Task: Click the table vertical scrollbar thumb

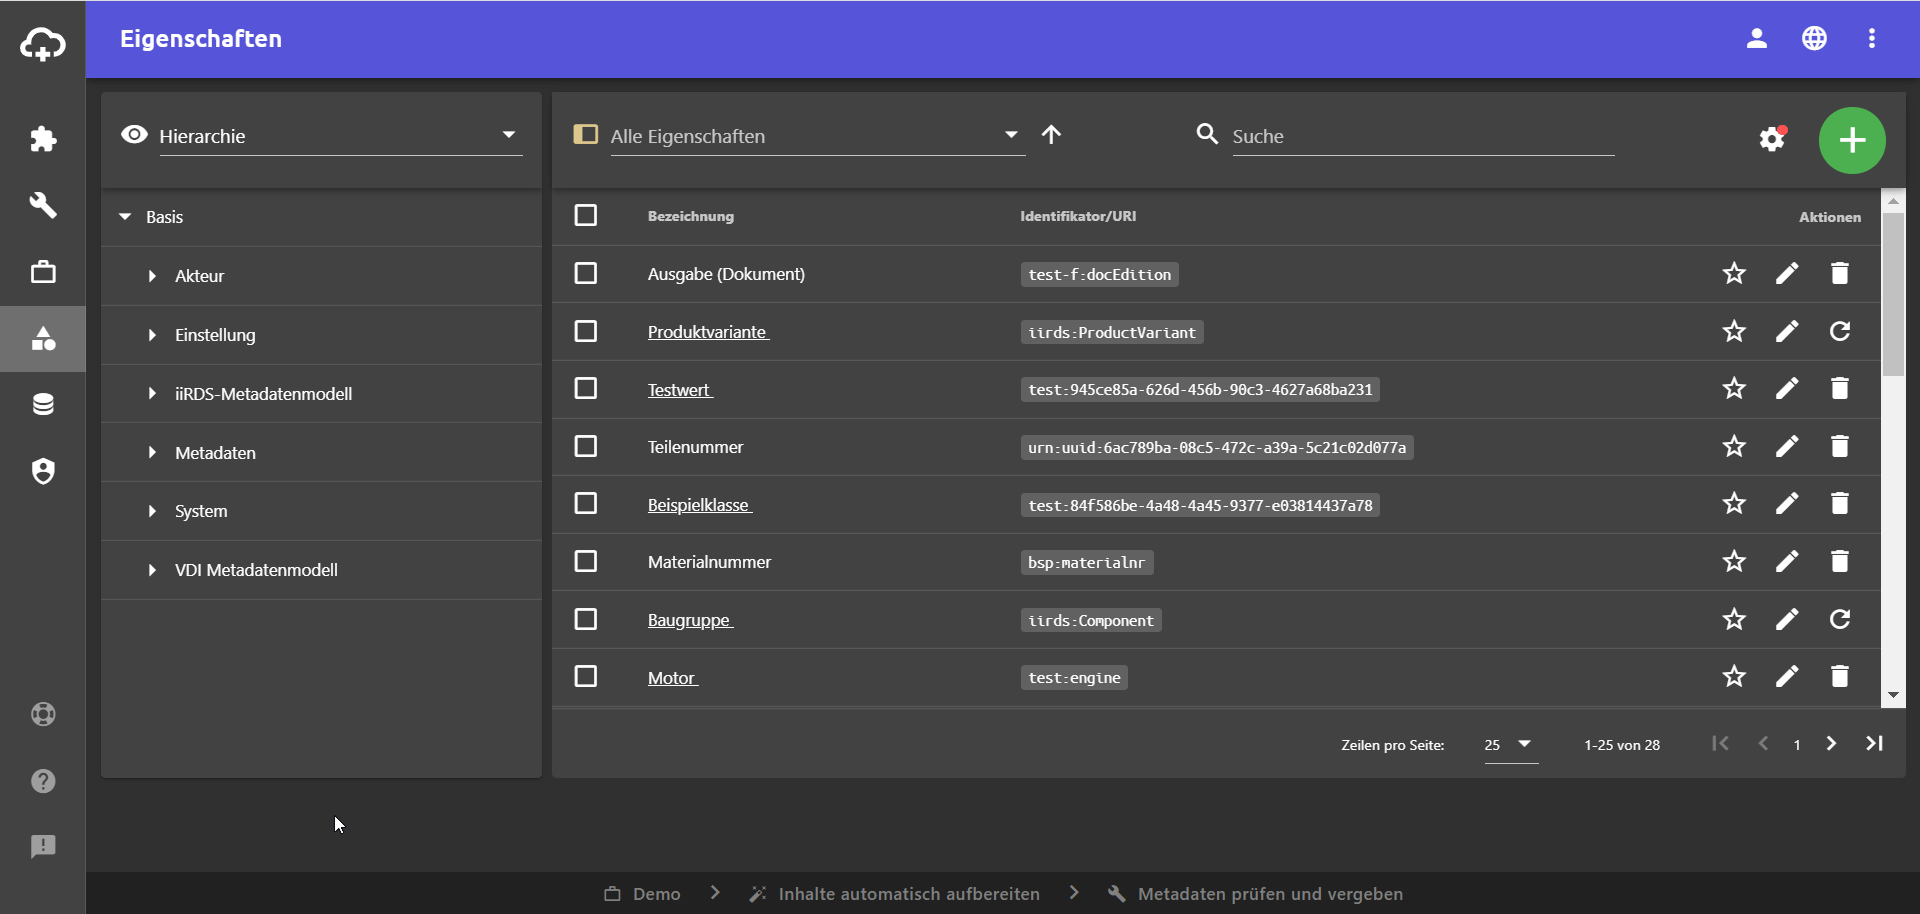Action: 1893,295
